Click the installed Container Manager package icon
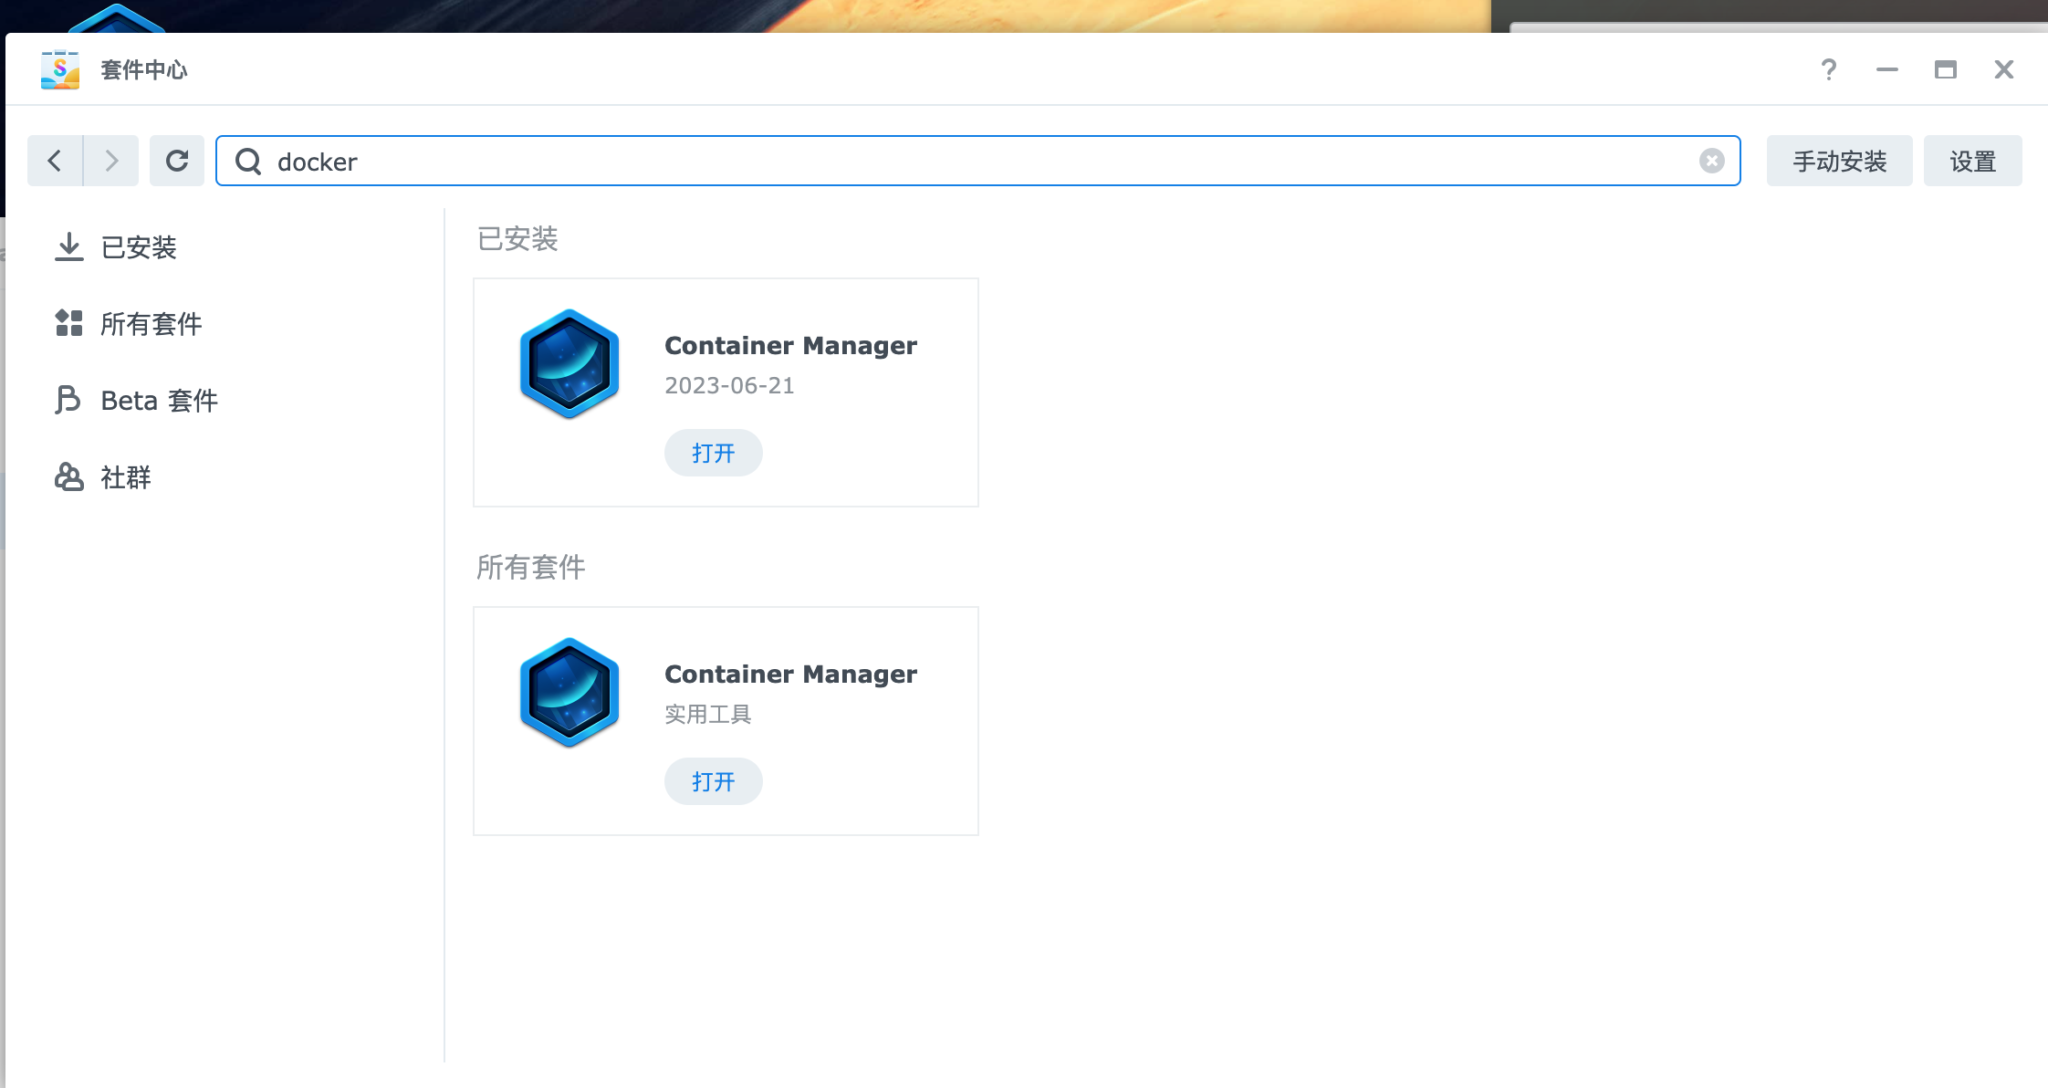The image size is (2048, 1088). coord(568,363)
